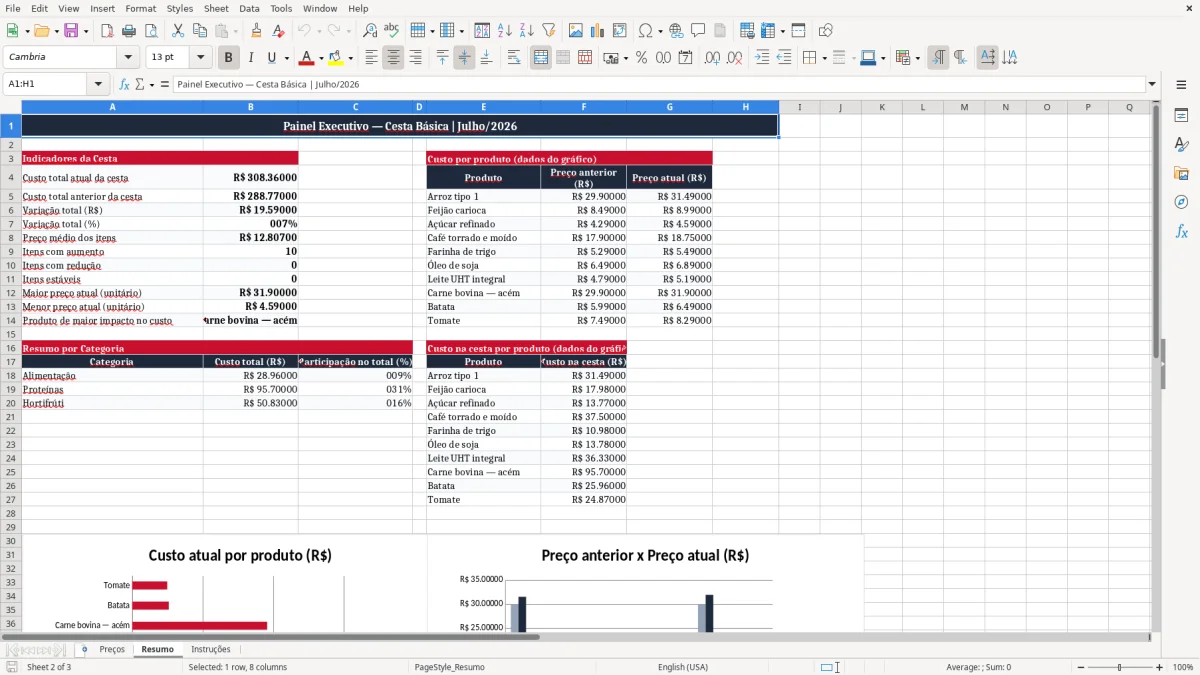Click the Sum sigma icon
The width and height of the screenshot is (1200, 675).
tap(139, 84)
